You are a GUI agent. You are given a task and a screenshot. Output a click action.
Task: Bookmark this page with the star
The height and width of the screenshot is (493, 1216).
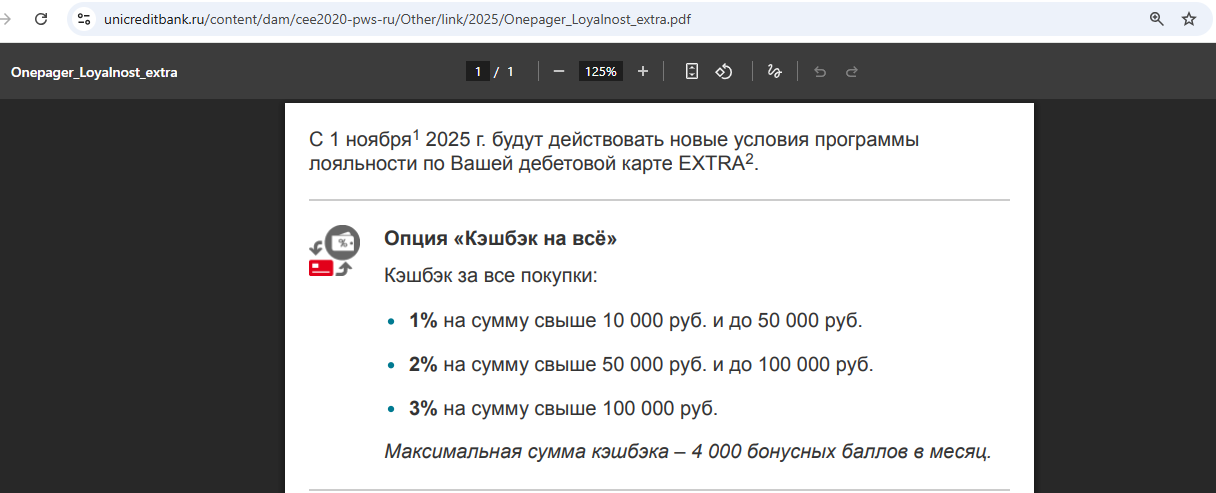[1189, 19]
